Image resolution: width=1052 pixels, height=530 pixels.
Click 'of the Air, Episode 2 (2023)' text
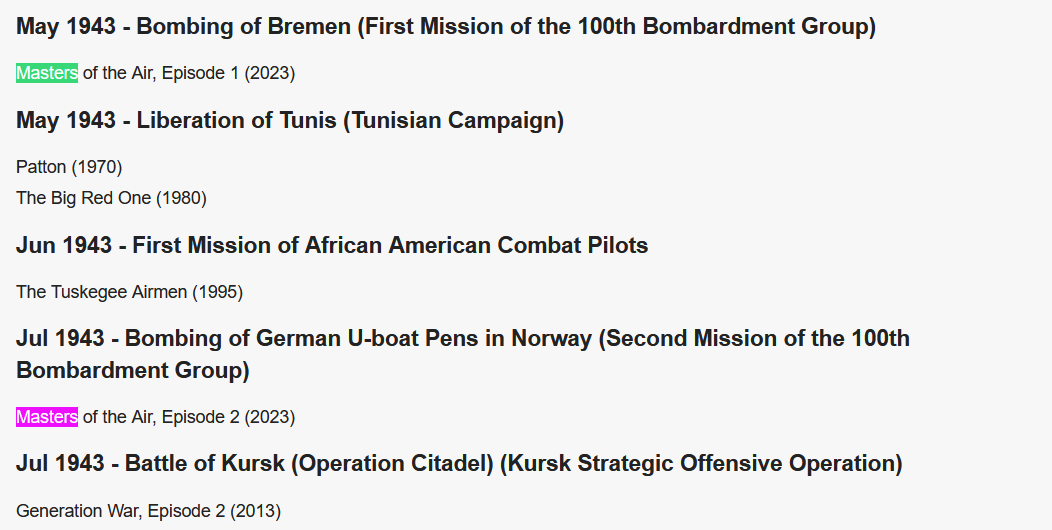[189, 417]
